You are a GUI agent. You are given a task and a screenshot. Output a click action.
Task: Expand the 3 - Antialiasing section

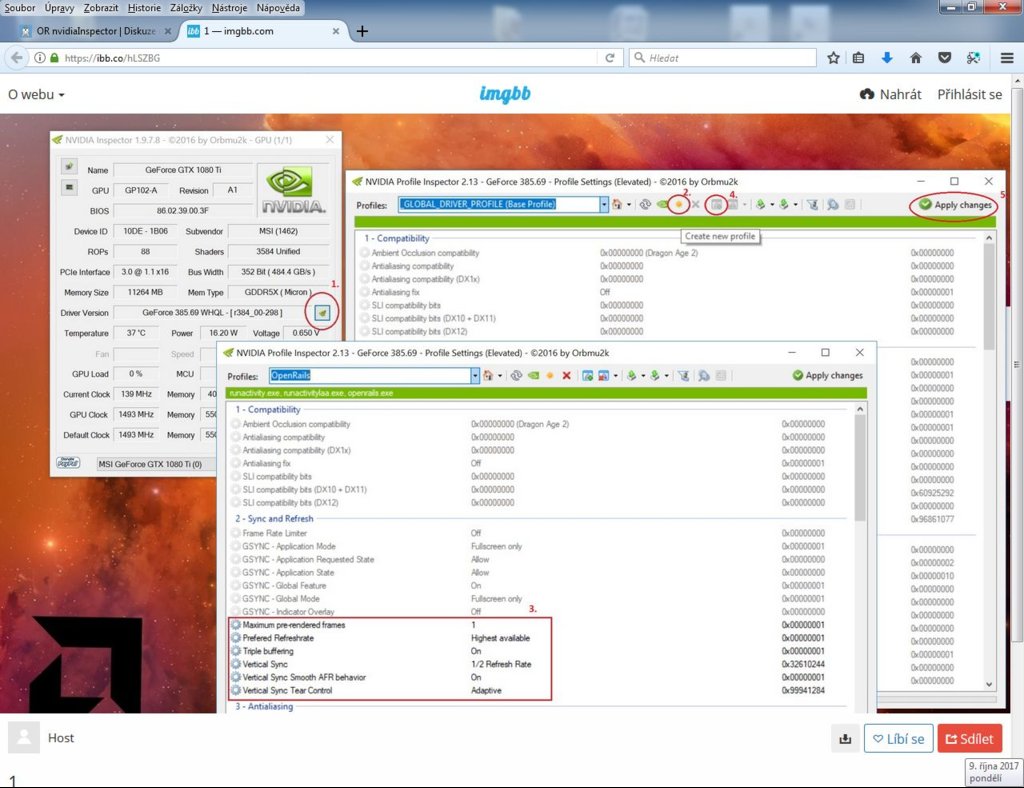point(264,706)
